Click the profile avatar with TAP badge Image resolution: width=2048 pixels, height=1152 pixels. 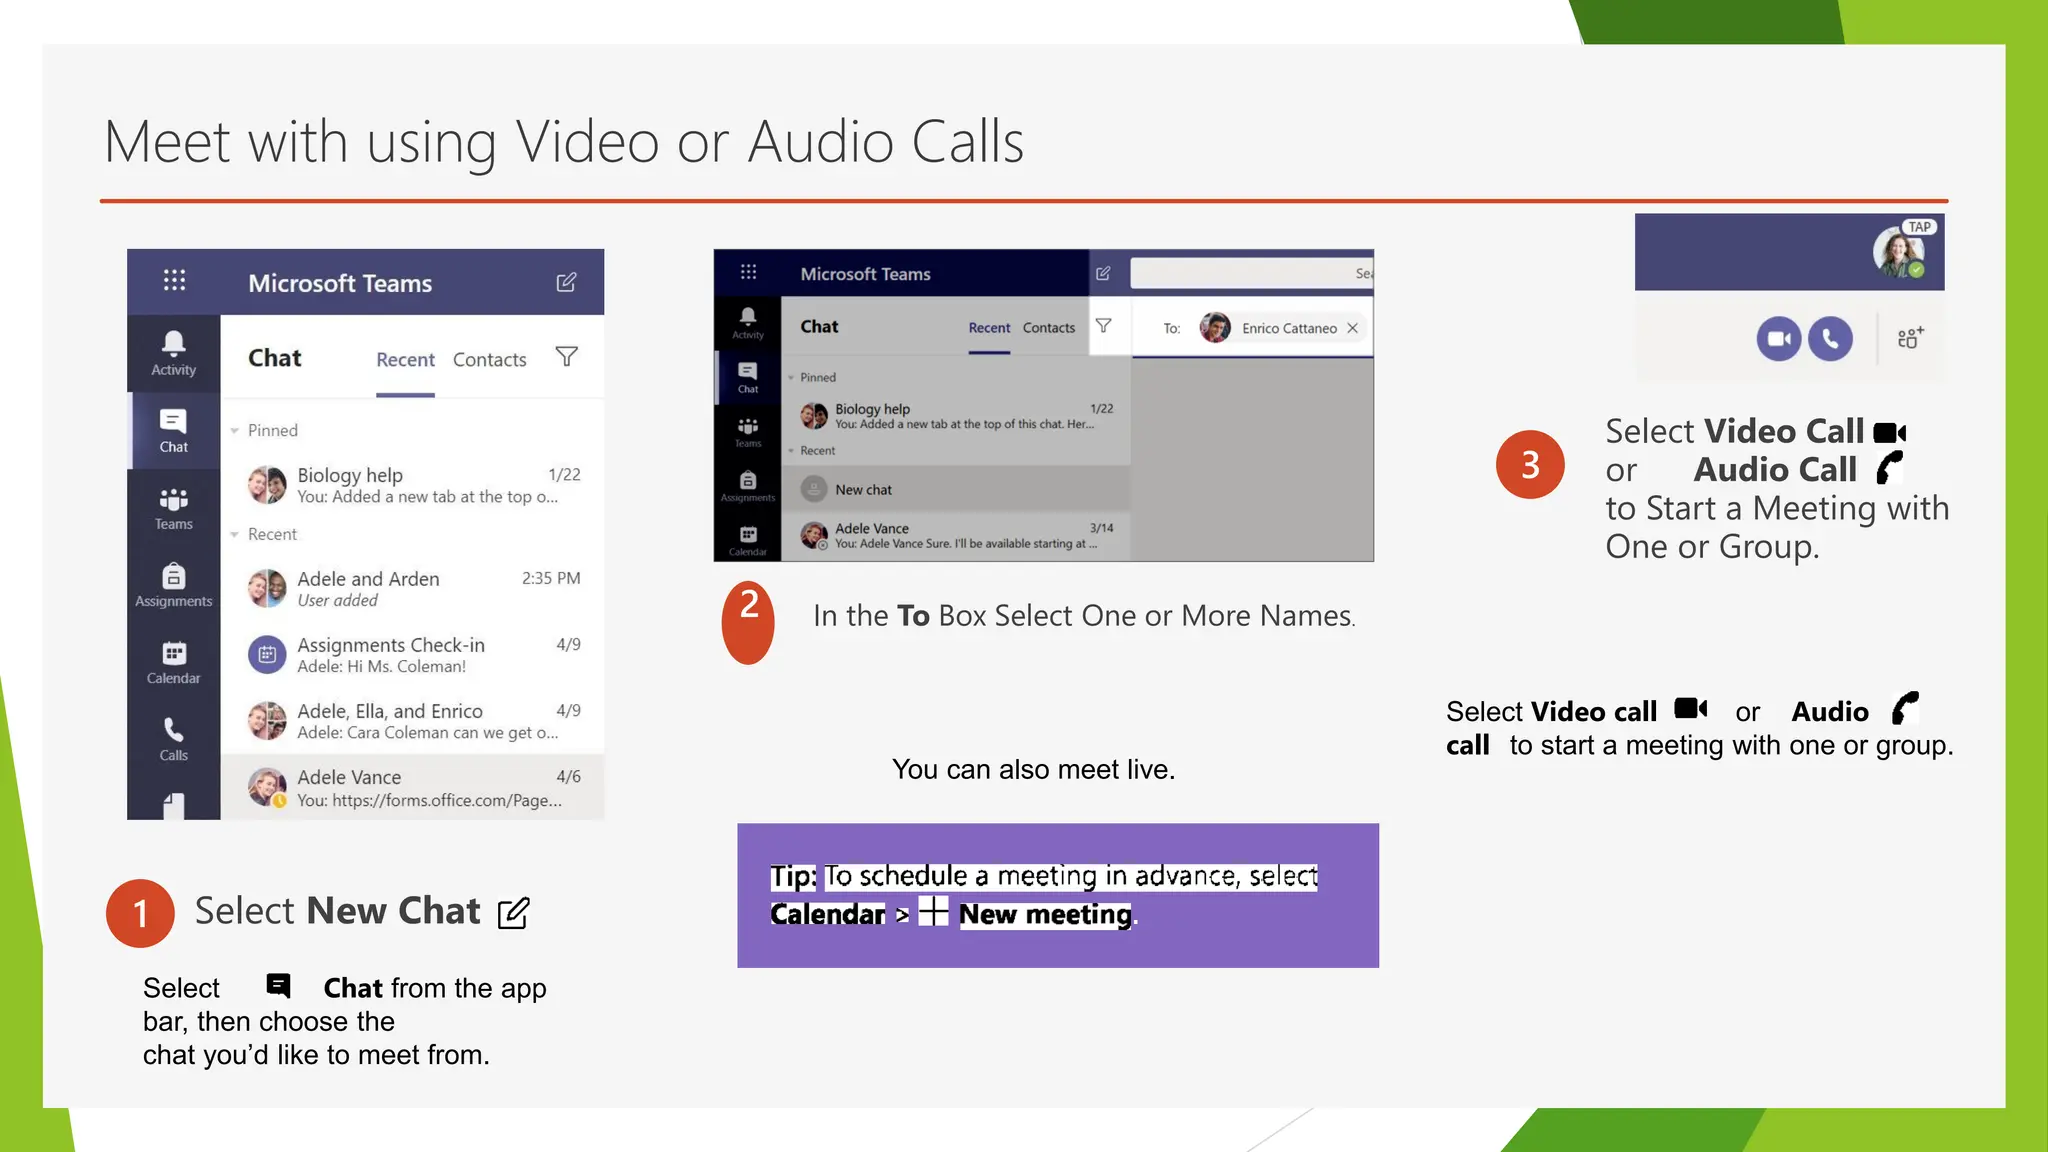coord(1899,252)
